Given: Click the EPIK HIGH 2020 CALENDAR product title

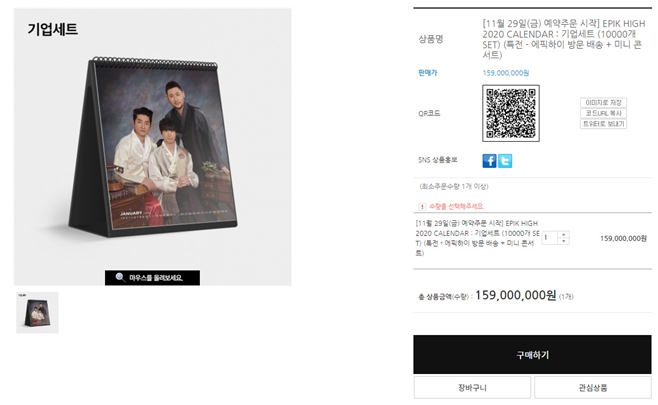Looking at the screenshot, I should point(562,39).
